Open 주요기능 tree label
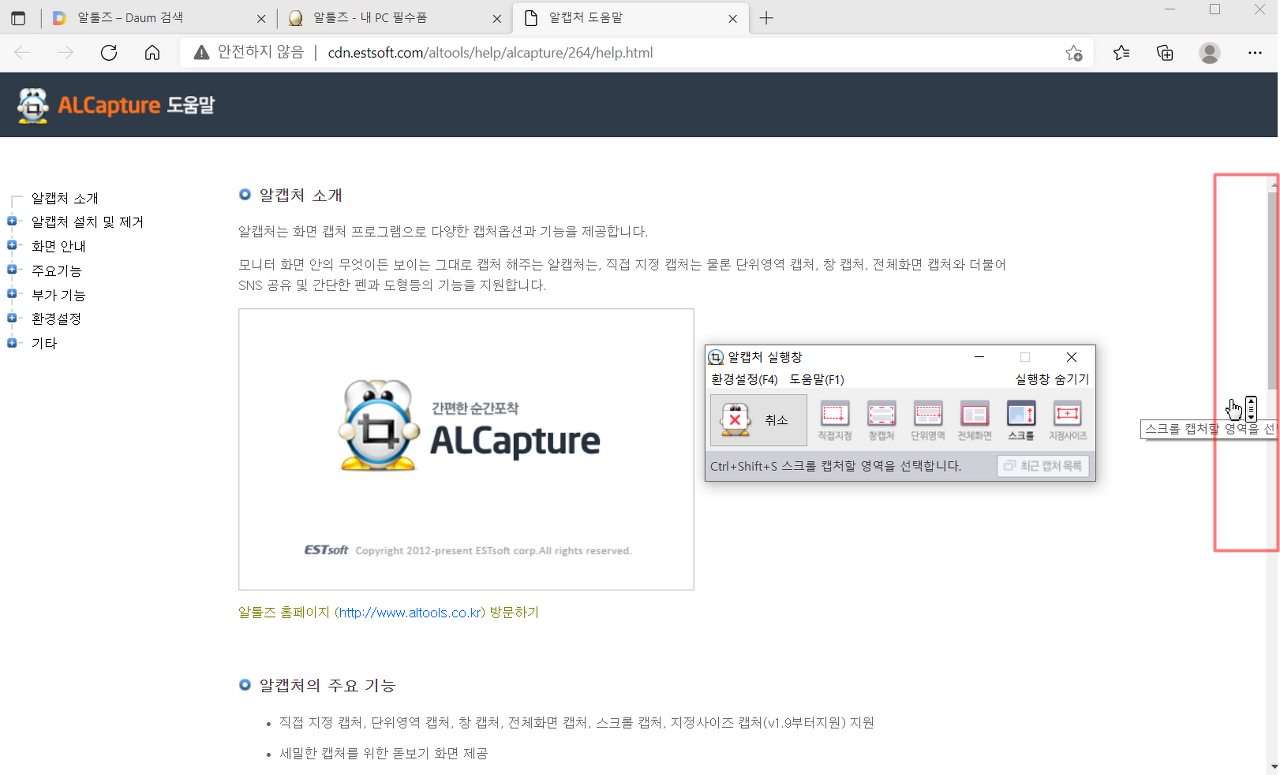 56,270
